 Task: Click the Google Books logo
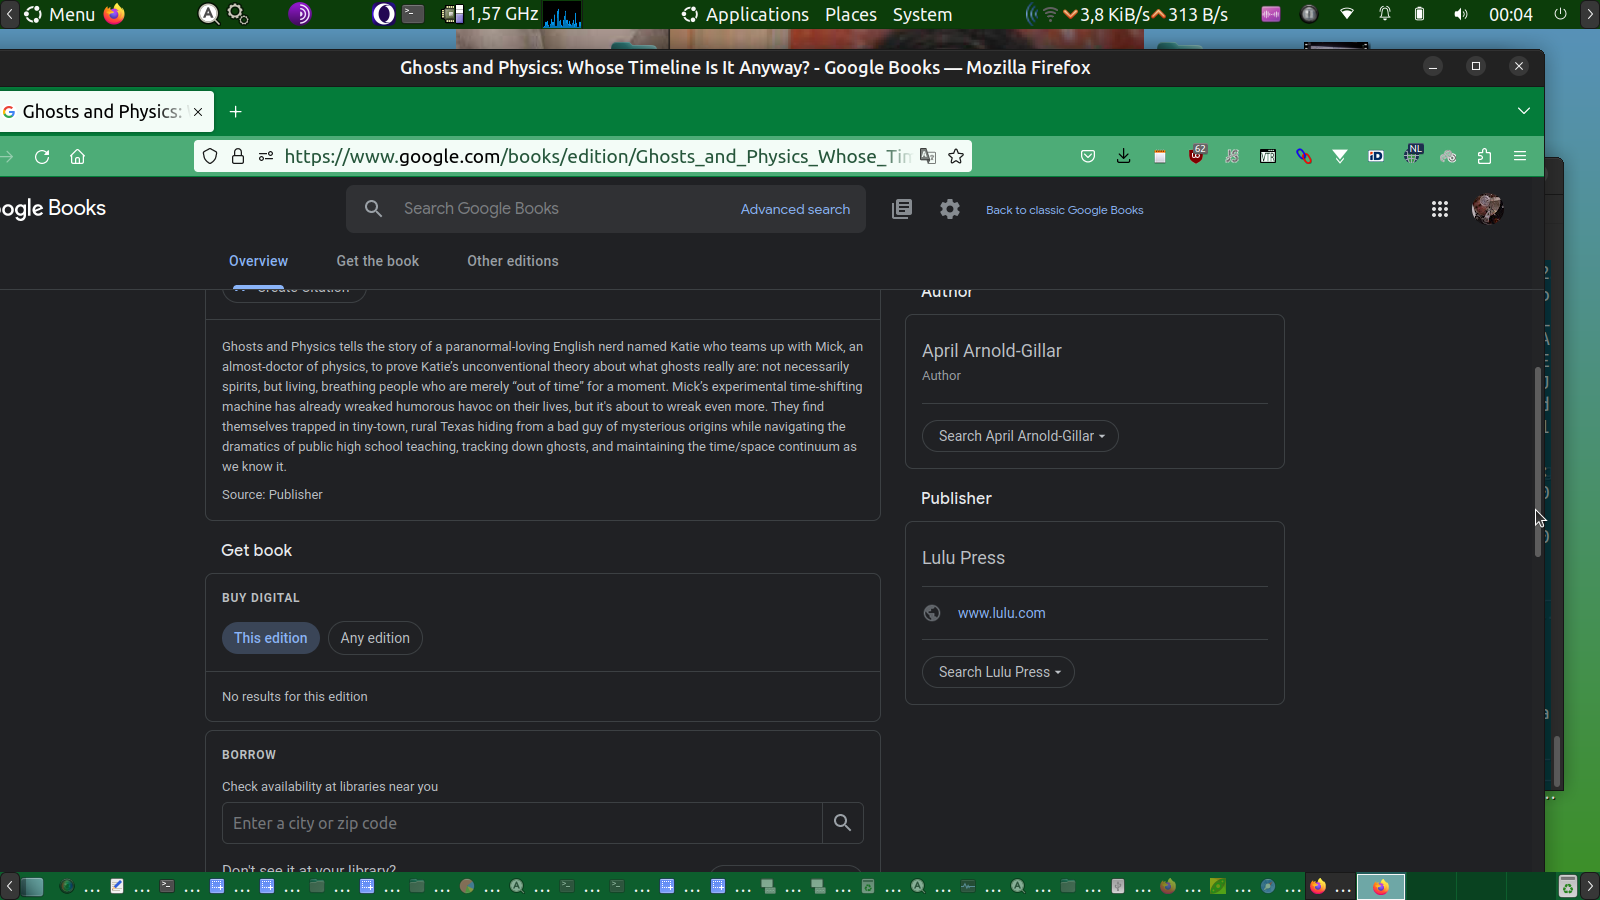coord(52,208)
